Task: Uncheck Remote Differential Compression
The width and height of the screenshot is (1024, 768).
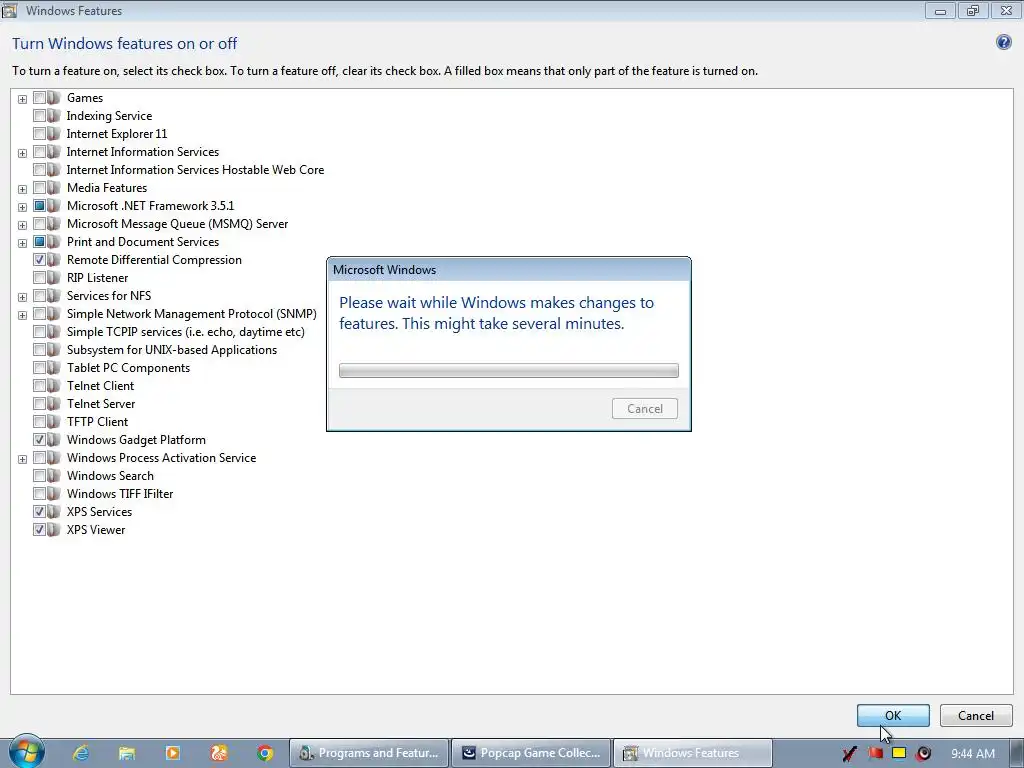Action: [39, 260]
